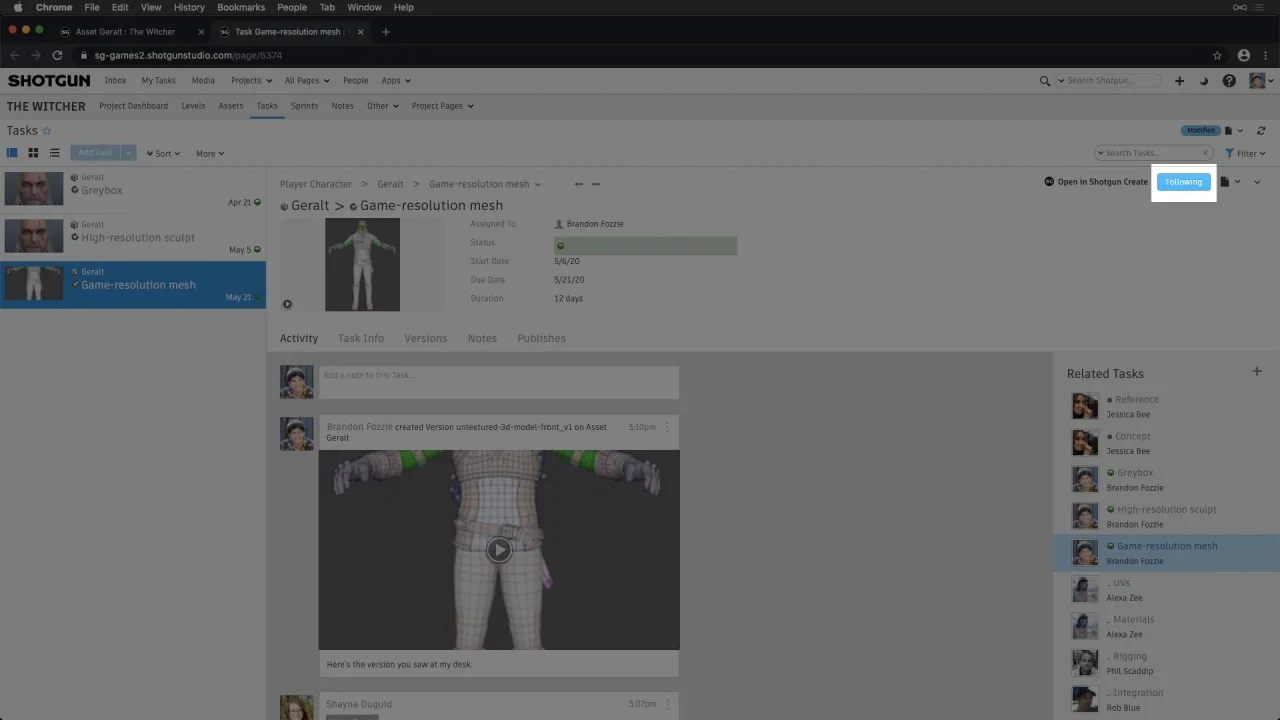Select the High-resolution sculpt task in list
The height and width of the screenshot is (720, 1280).
[x=133, y=236]
